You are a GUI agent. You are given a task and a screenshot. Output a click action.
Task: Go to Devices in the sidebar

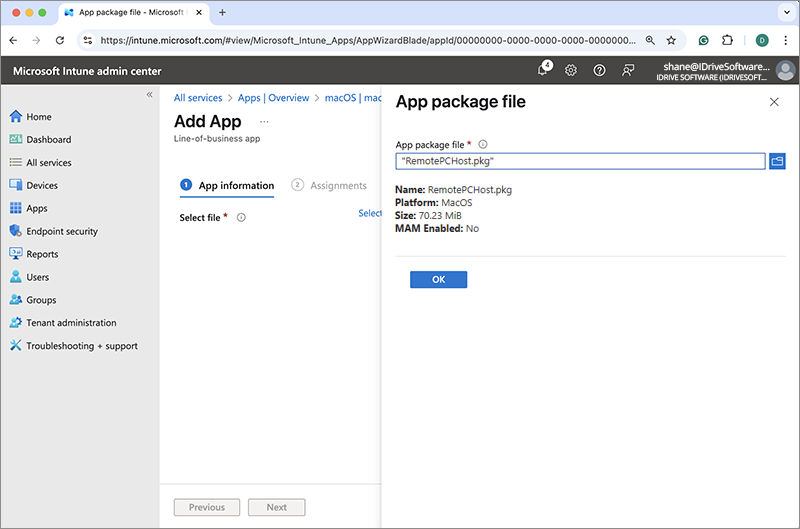pos(42,185)
